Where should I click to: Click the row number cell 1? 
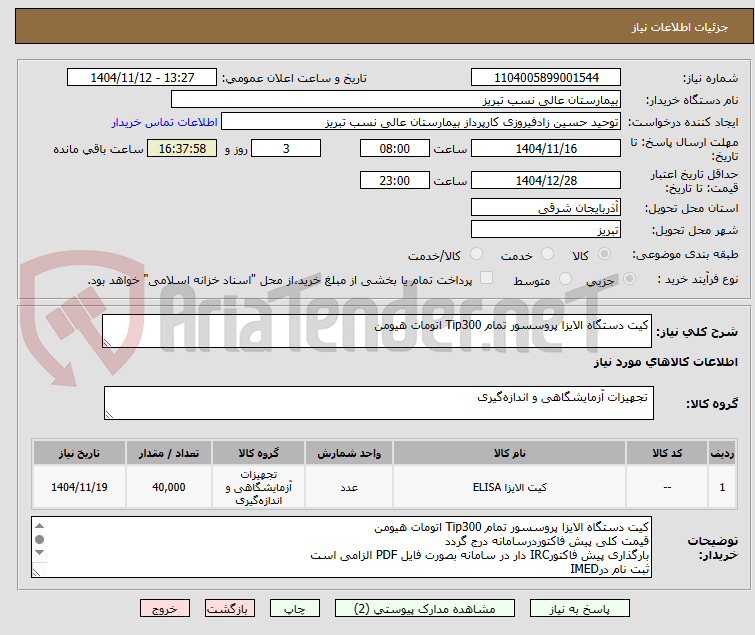pos(722,487)
